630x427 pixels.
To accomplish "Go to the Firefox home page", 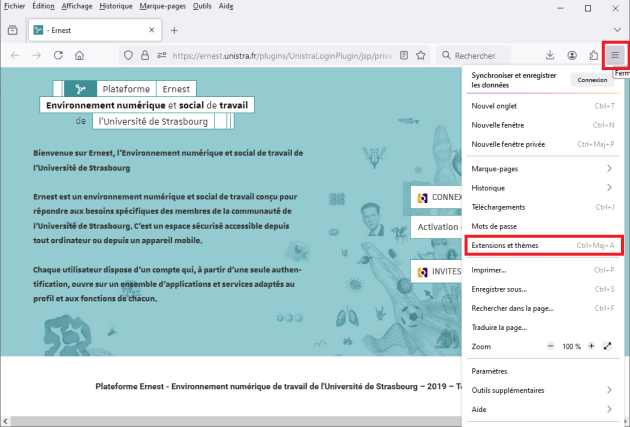I will click(x=80, y=55).
